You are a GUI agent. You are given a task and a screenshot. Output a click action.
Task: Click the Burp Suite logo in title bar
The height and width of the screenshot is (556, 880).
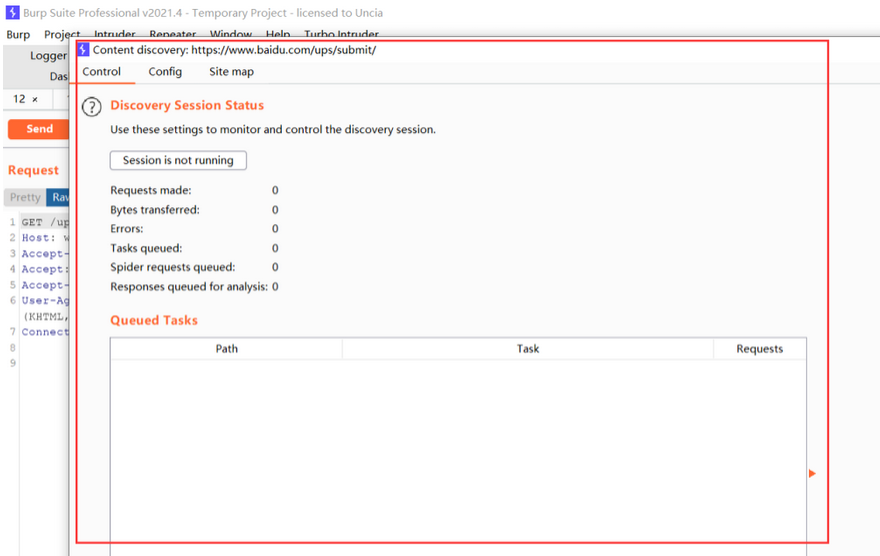click(x=12, y=12)
